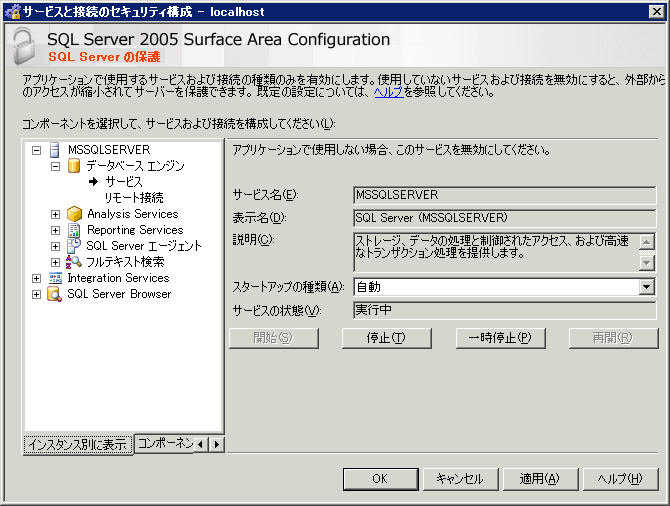670x506 pixels.
Task: Click the 一時停止(P) button
Action: [500, 338]
